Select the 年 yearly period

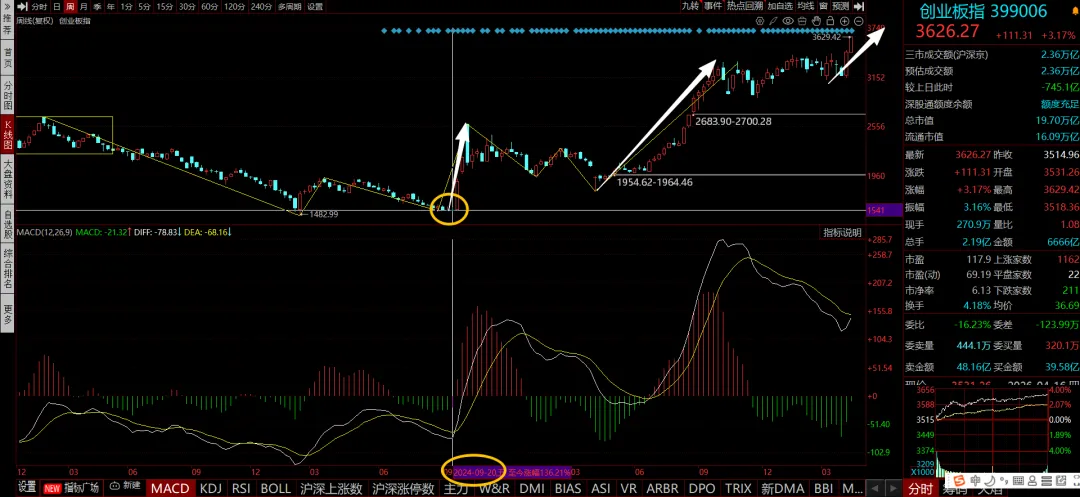pos(110,7)
